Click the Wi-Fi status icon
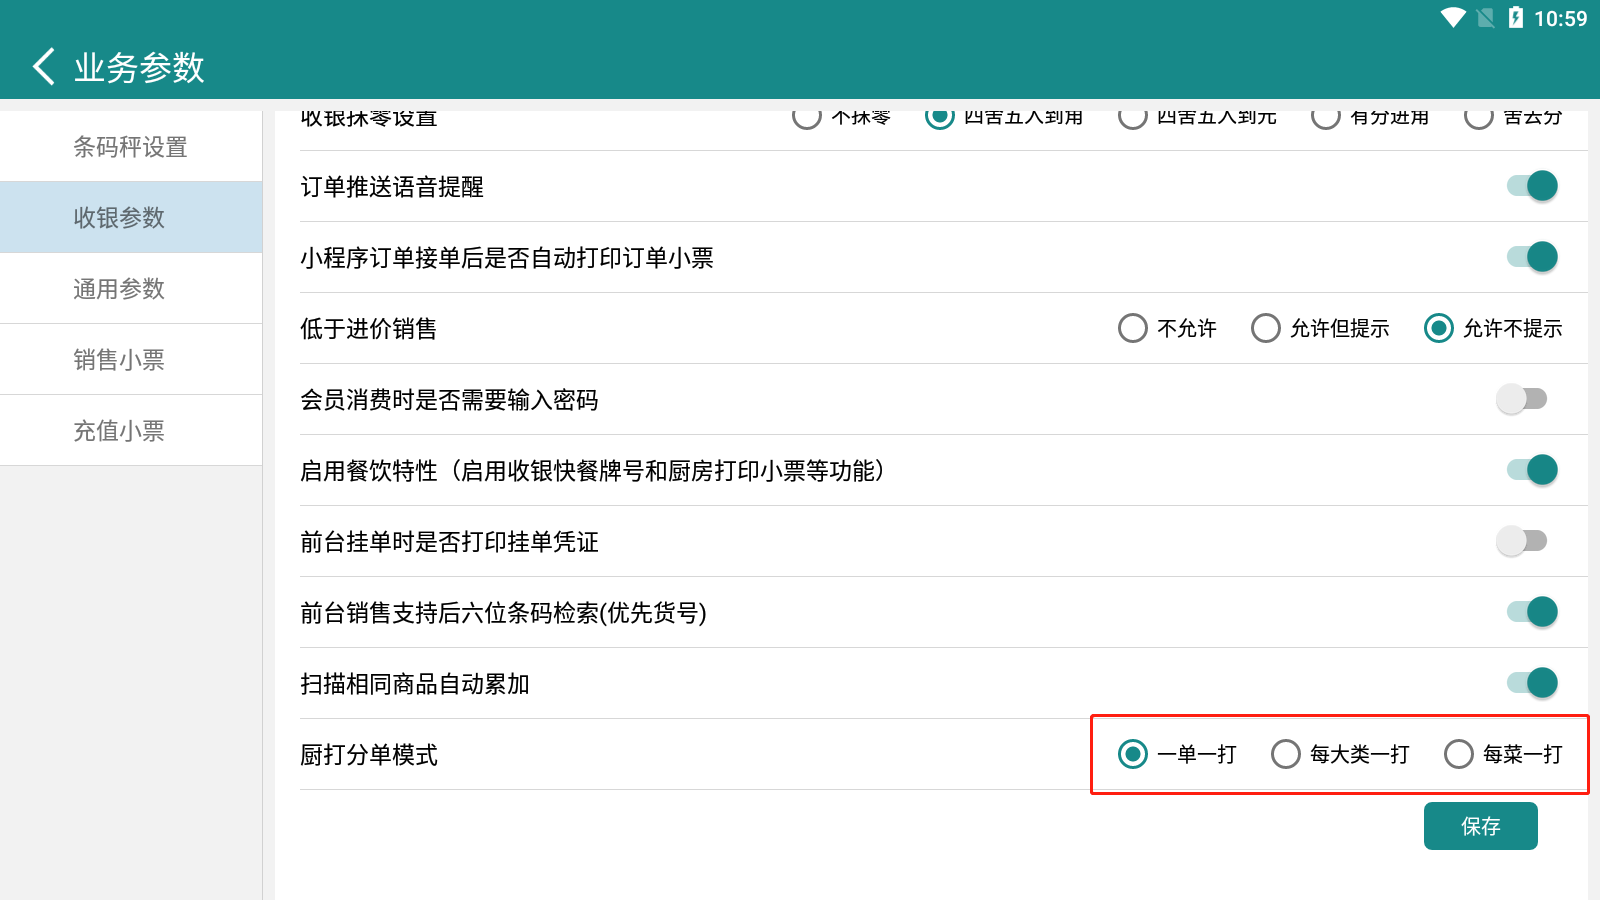Viewport: 1600px width, 900px height. coord(1452,18)
